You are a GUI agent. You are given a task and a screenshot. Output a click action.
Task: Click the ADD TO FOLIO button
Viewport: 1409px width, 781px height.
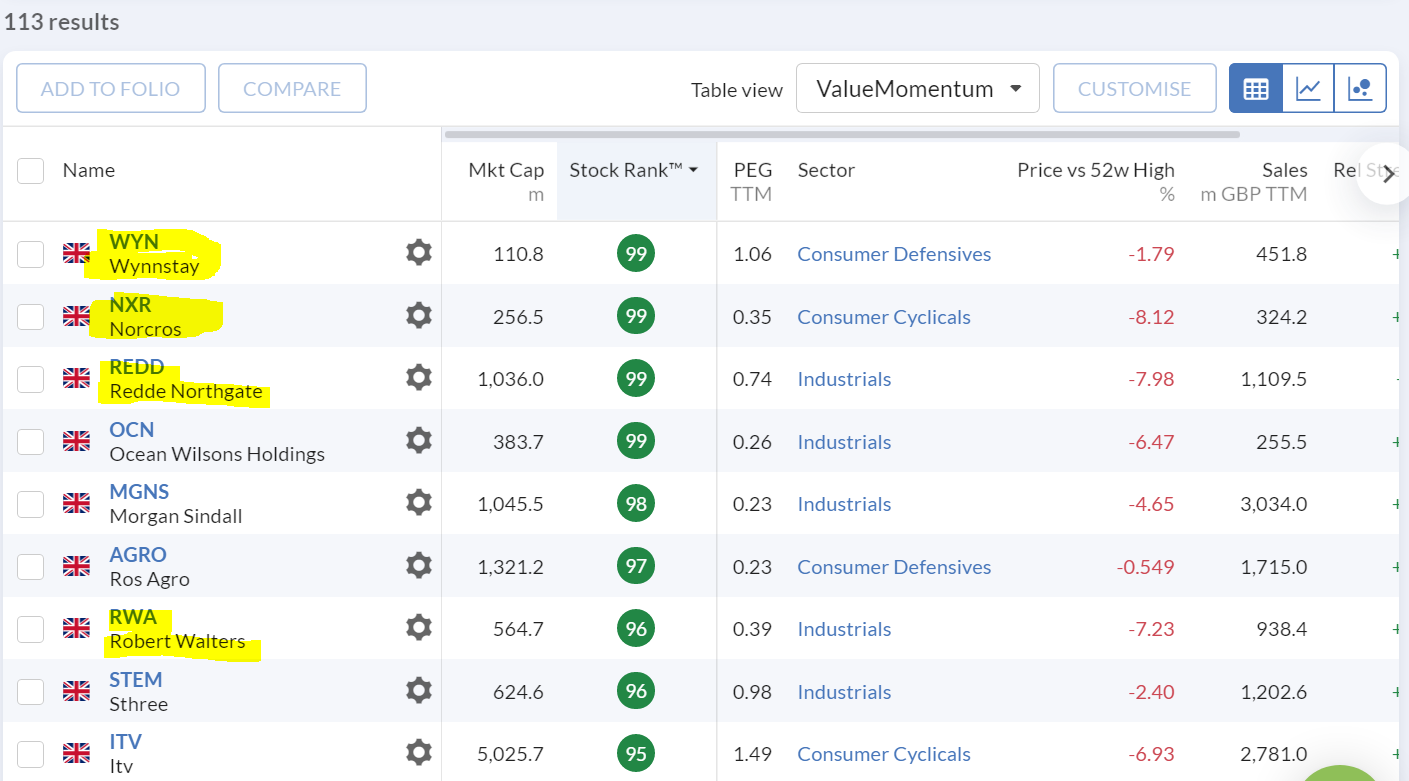click(111, 88)
